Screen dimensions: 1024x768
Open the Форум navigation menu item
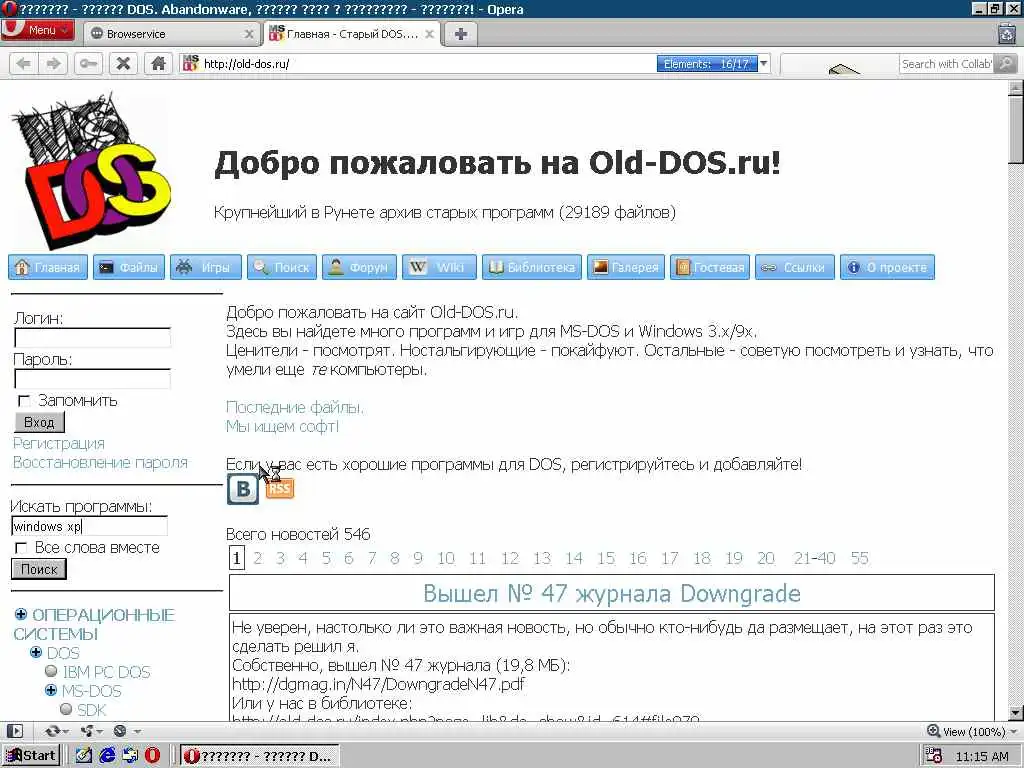click(359, 267)
